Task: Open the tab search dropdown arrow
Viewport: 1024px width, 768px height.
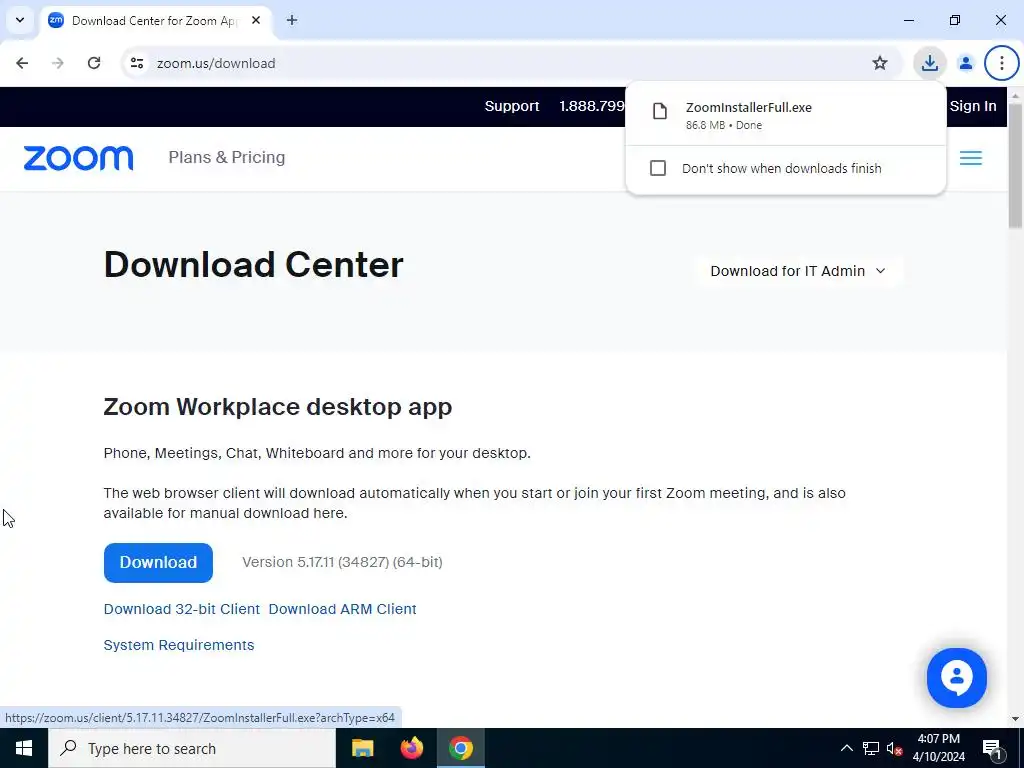Action: click(x=20, y=20)
